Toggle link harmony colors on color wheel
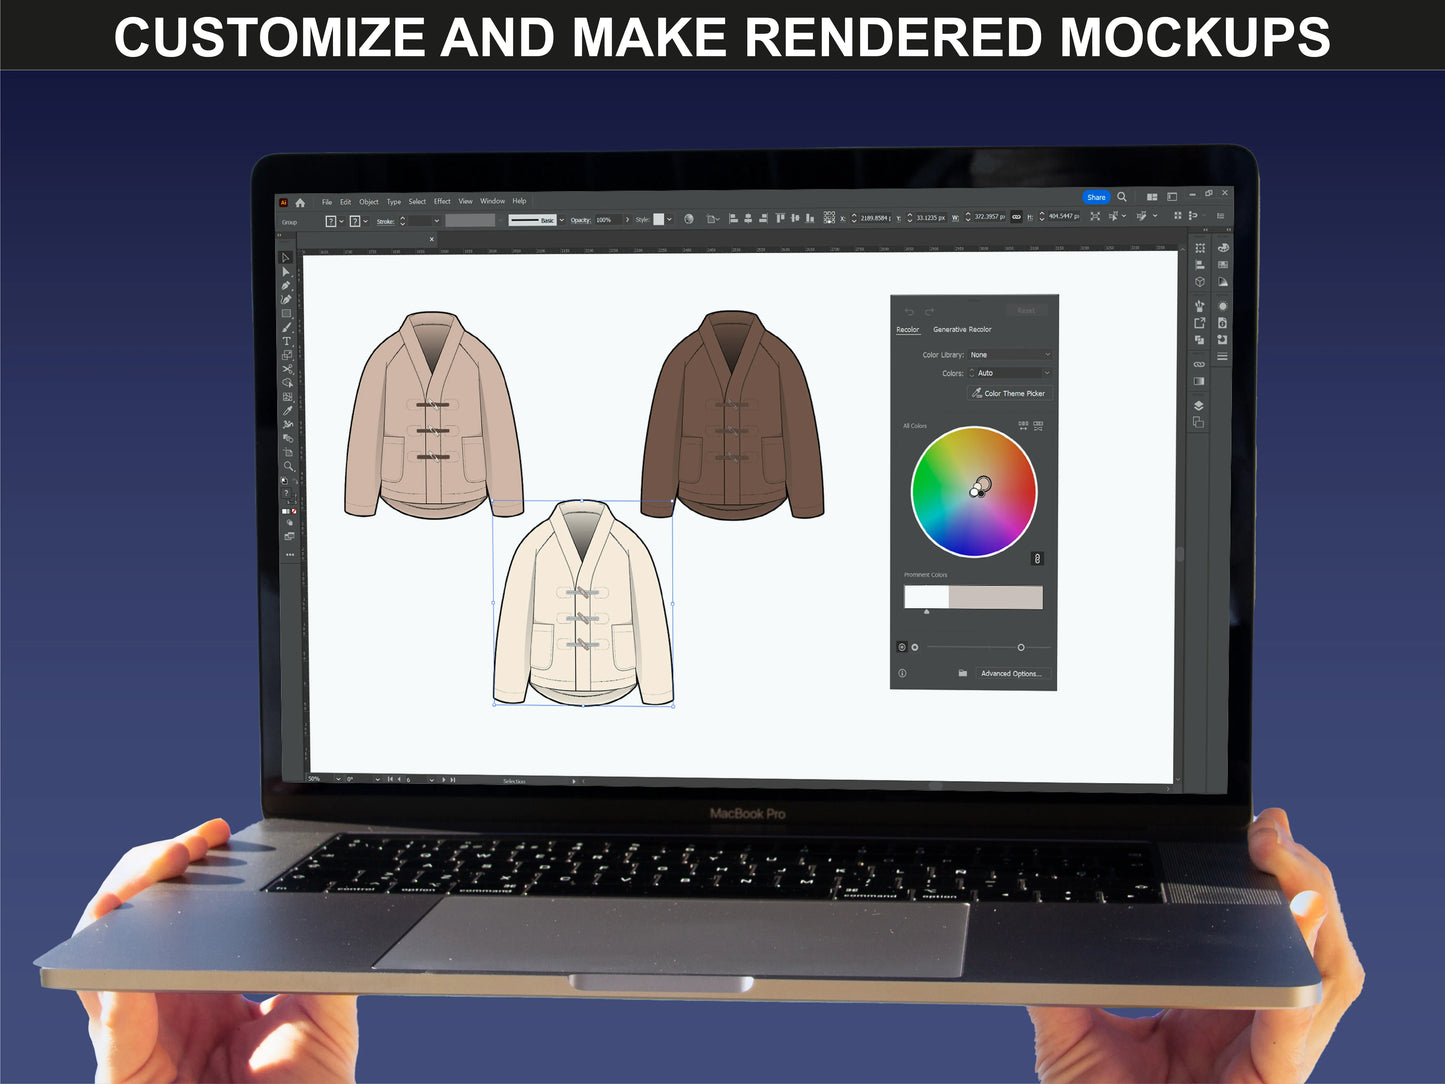The width and height of the screenshot is (1445, 1084). pos(1037,559)
